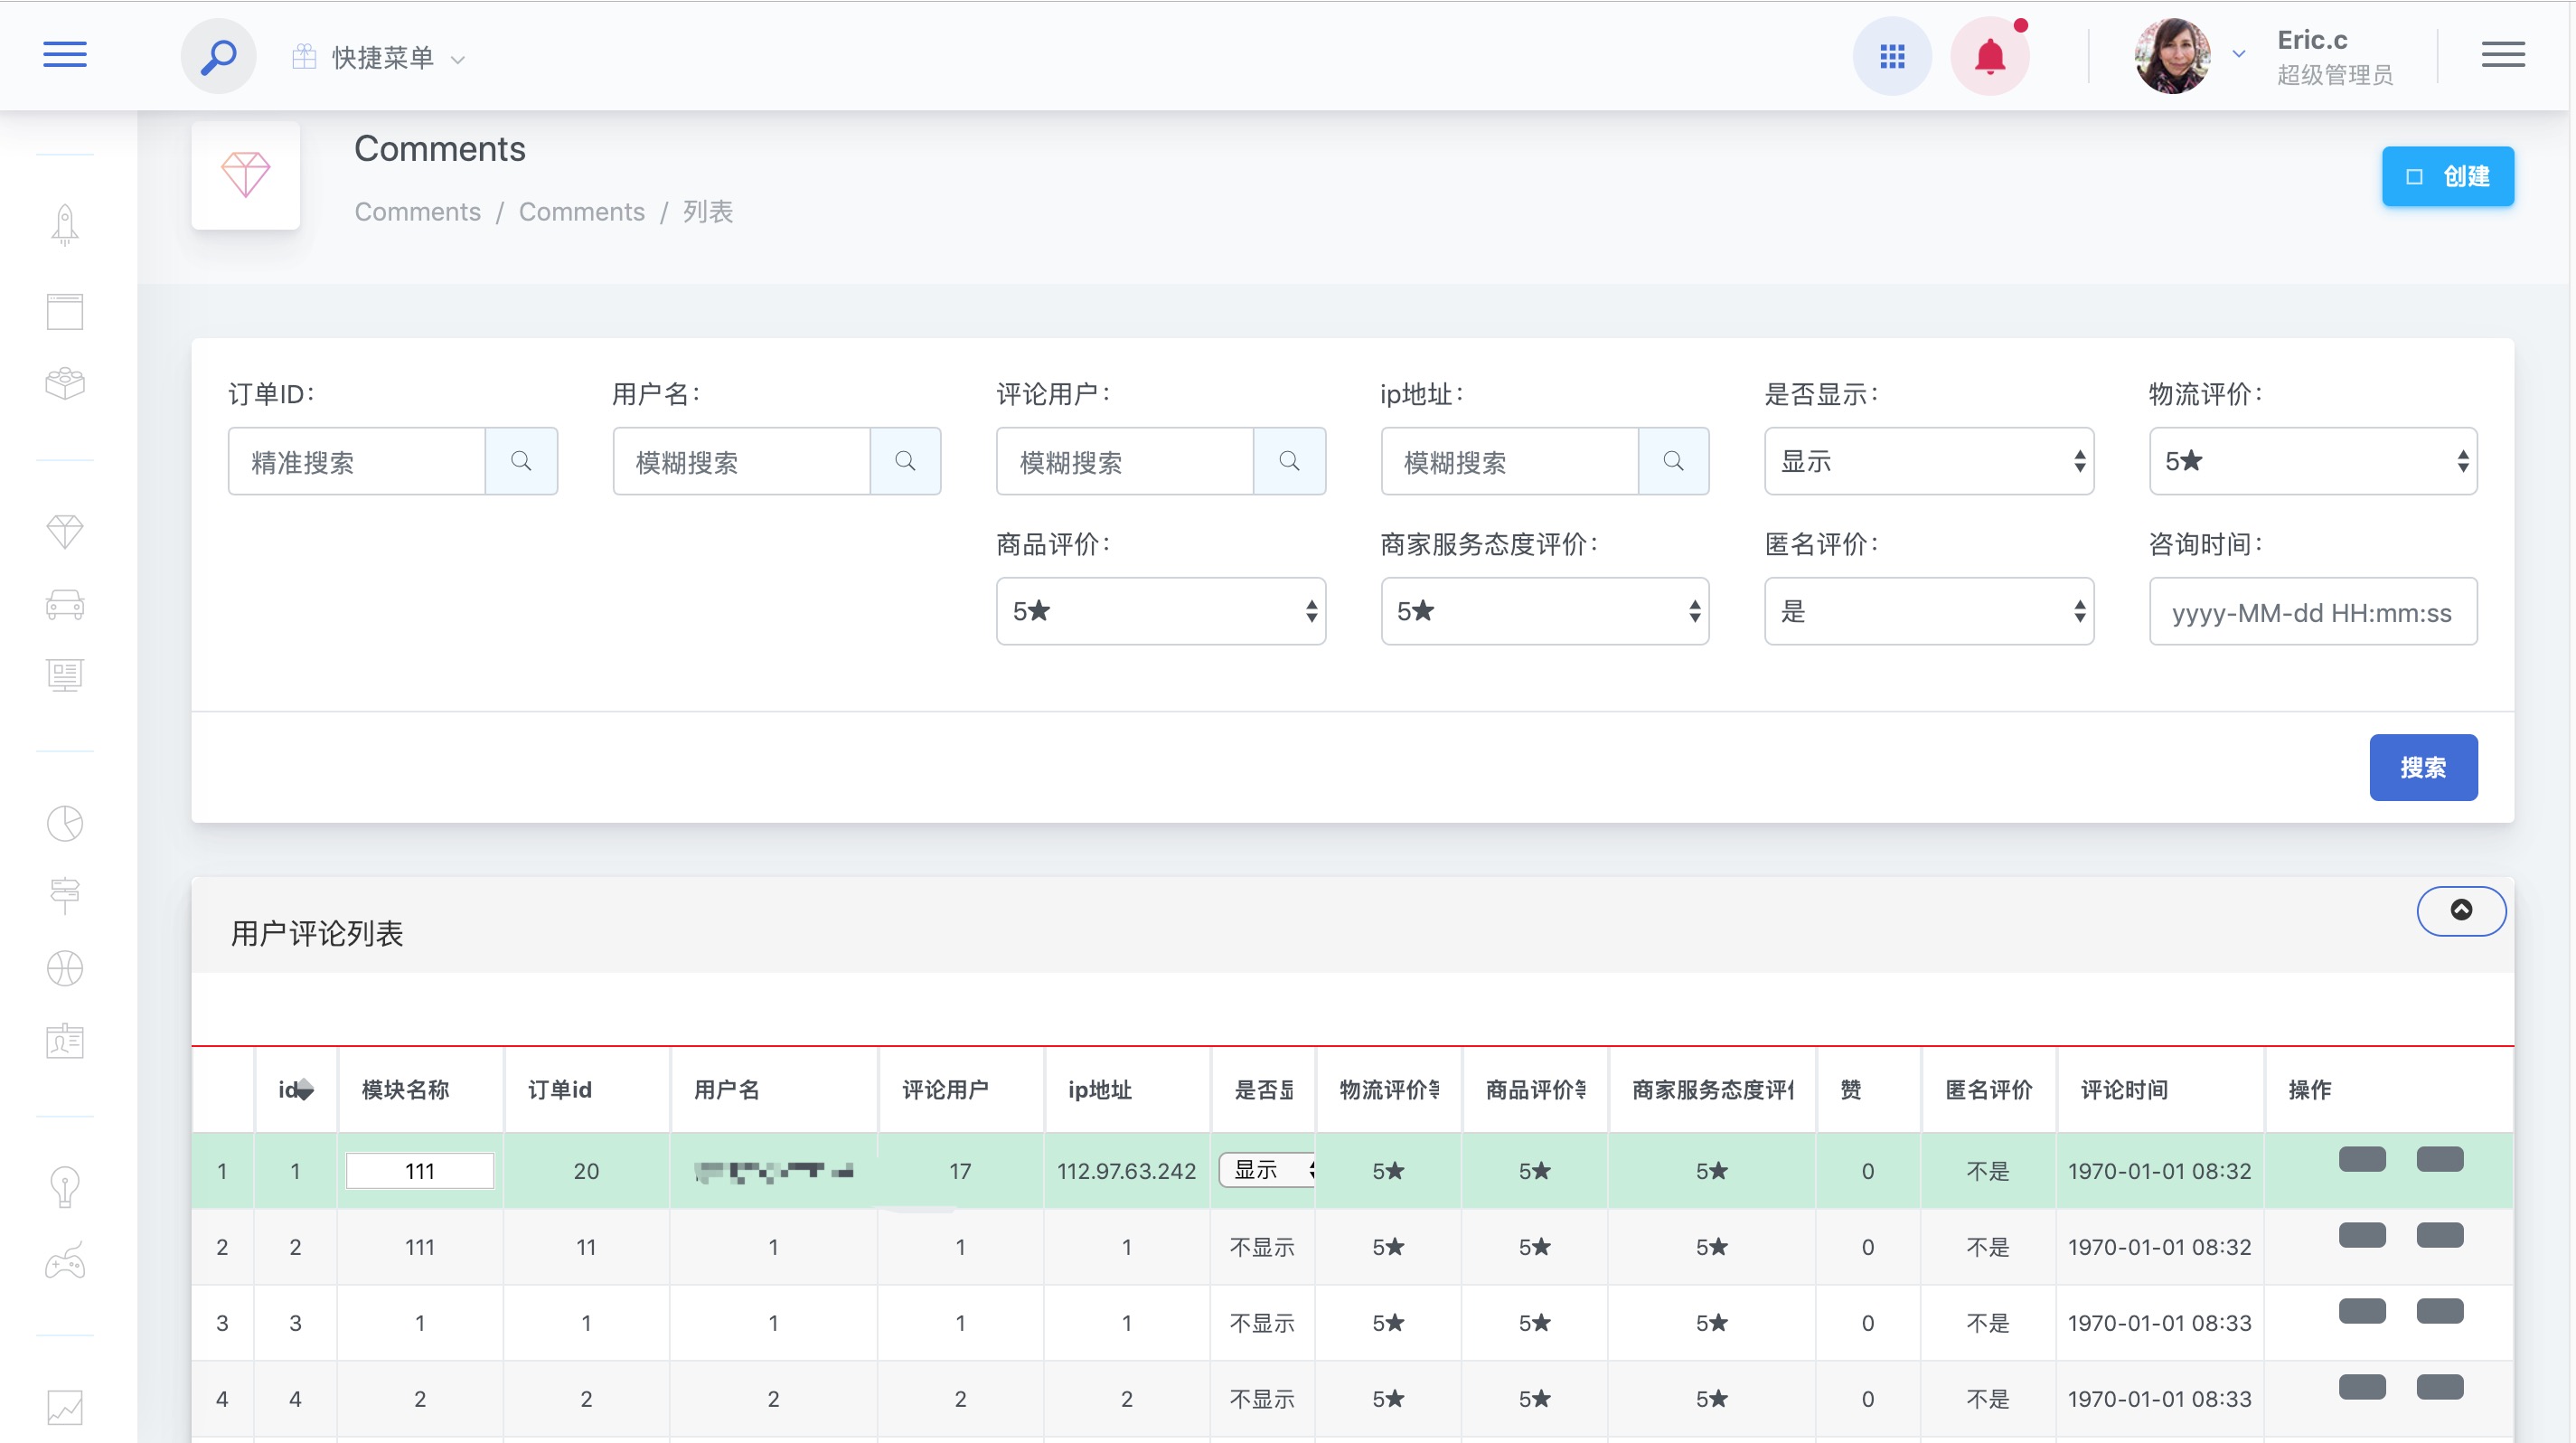Toggle the left hamburger menu
Viewport: 2576px width, 1443px height.
[x=65, y=55]
